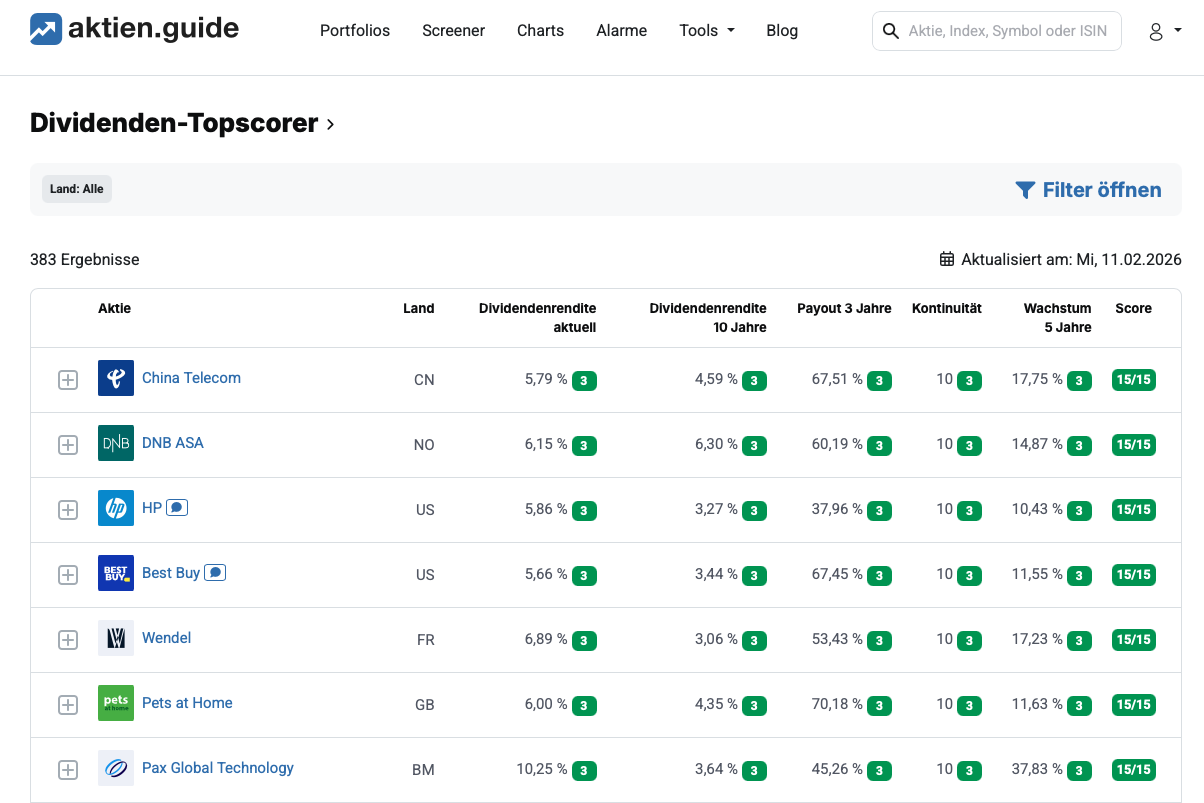Click Filter öffnen to open filters

1088,190
